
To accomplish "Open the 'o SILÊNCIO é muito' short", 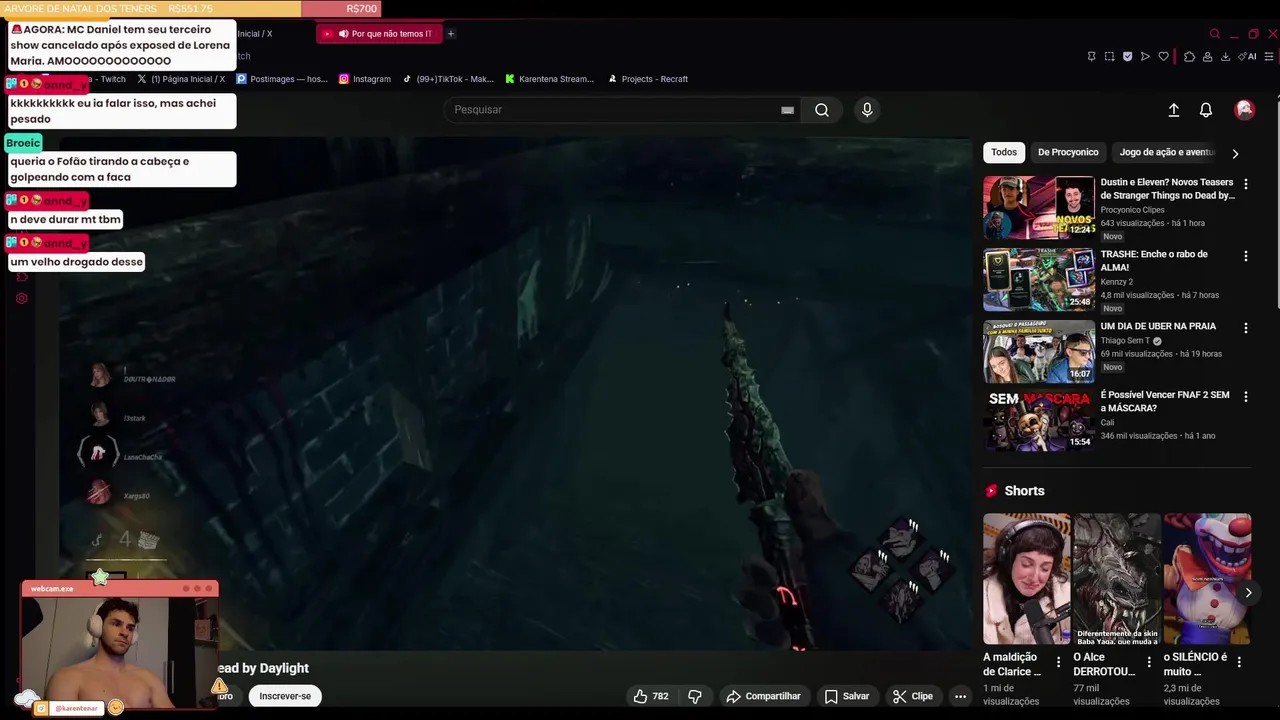I will 1207,579.
